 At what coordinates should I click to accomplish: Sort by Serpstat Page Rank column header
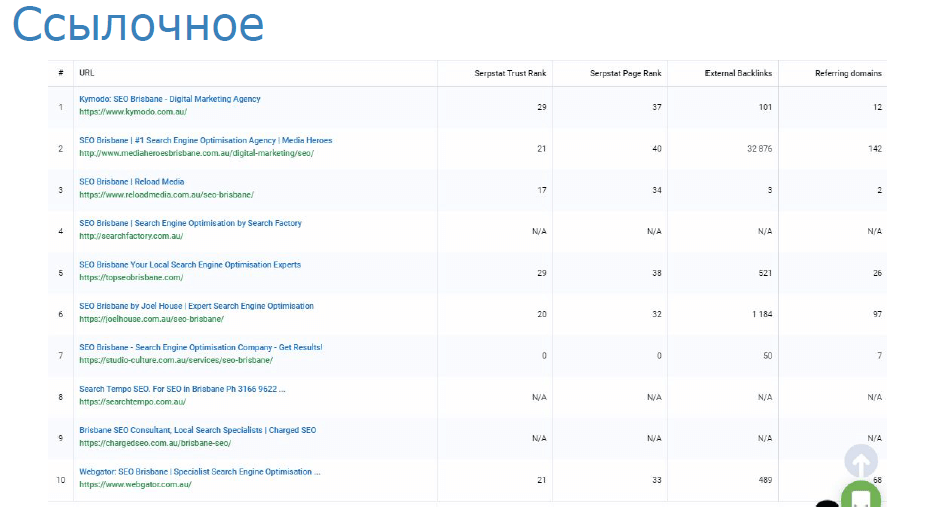626,73
